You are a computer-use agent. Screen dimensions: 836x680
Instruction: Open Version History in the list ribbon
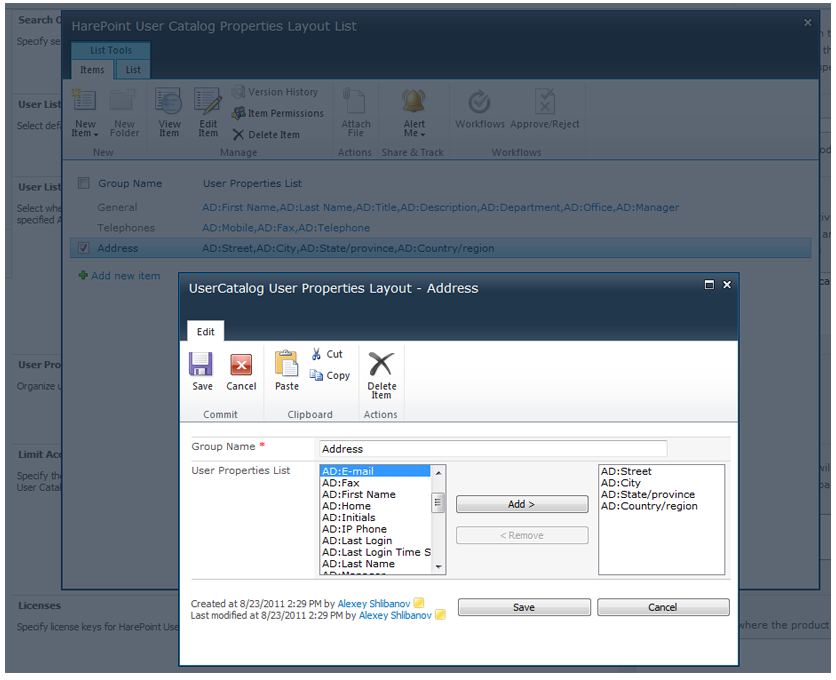275,92
